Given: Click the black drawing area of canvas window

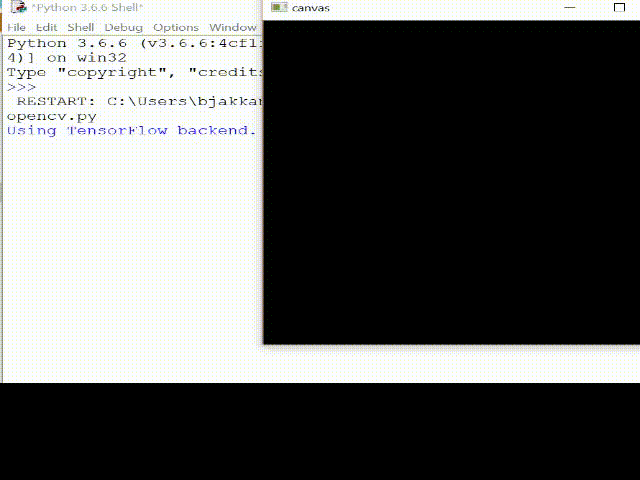Looking at the screenshot, I should (x=451, y=182).
